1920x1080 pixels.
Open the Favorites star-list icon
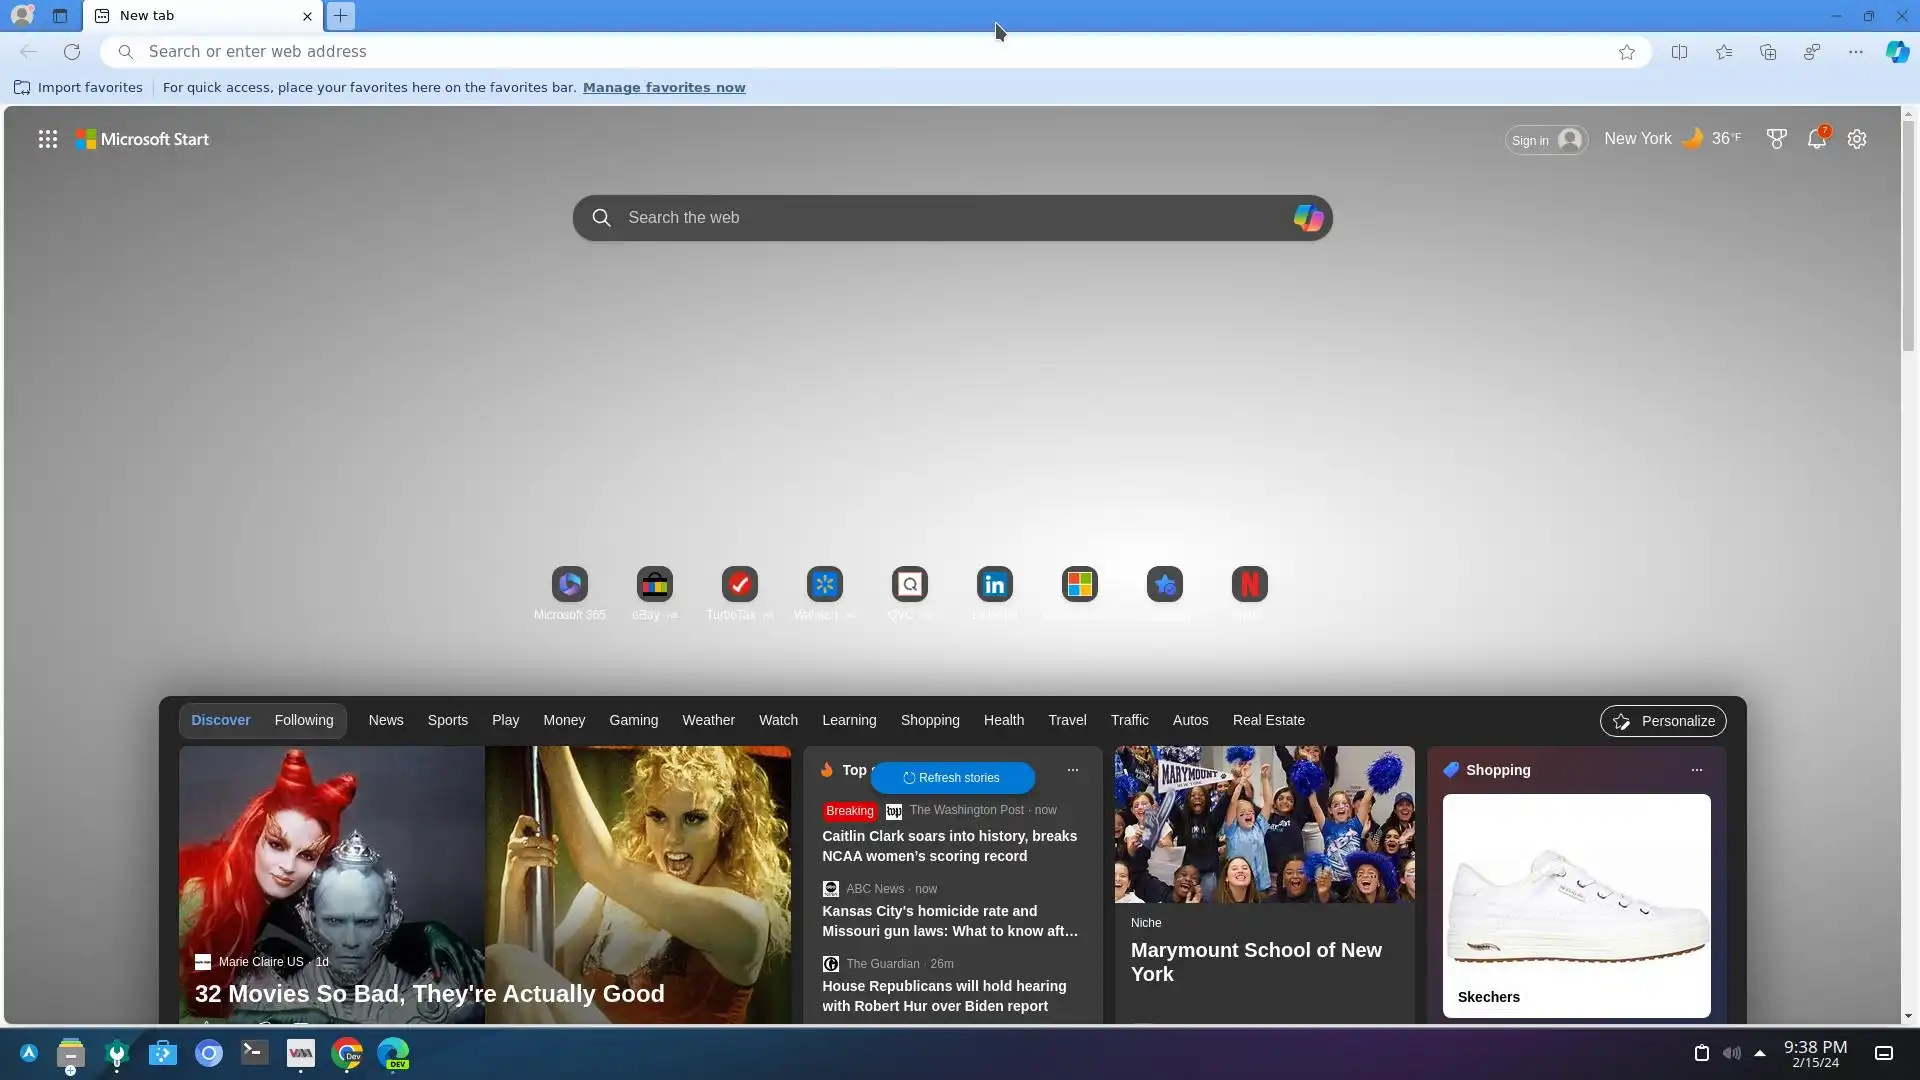point(1723,52)
